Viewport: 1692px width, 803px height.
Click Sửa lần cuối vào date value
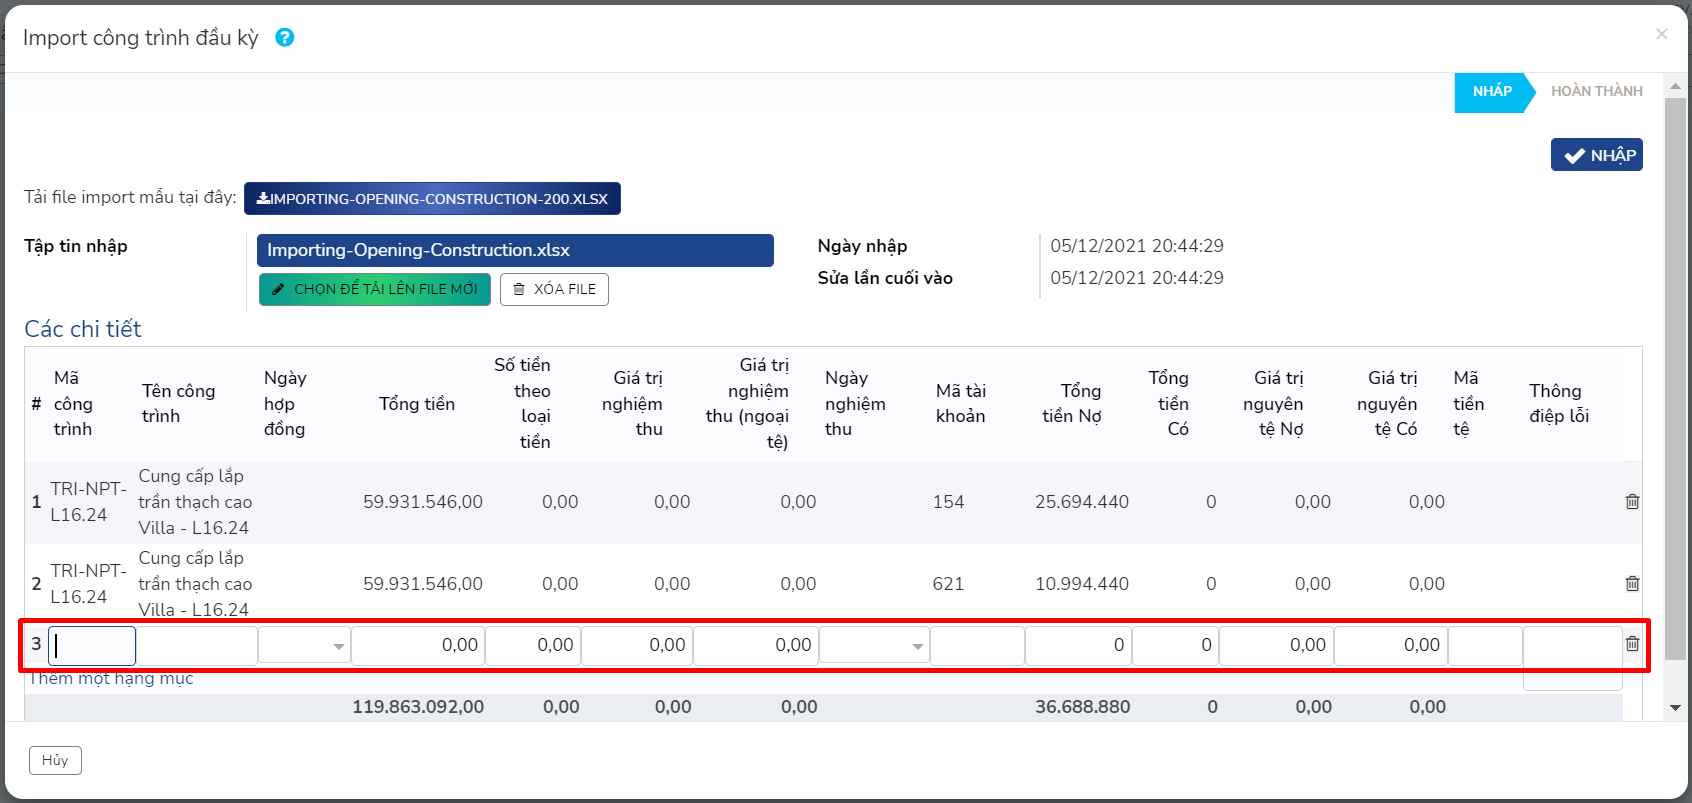click(1137, 278)
